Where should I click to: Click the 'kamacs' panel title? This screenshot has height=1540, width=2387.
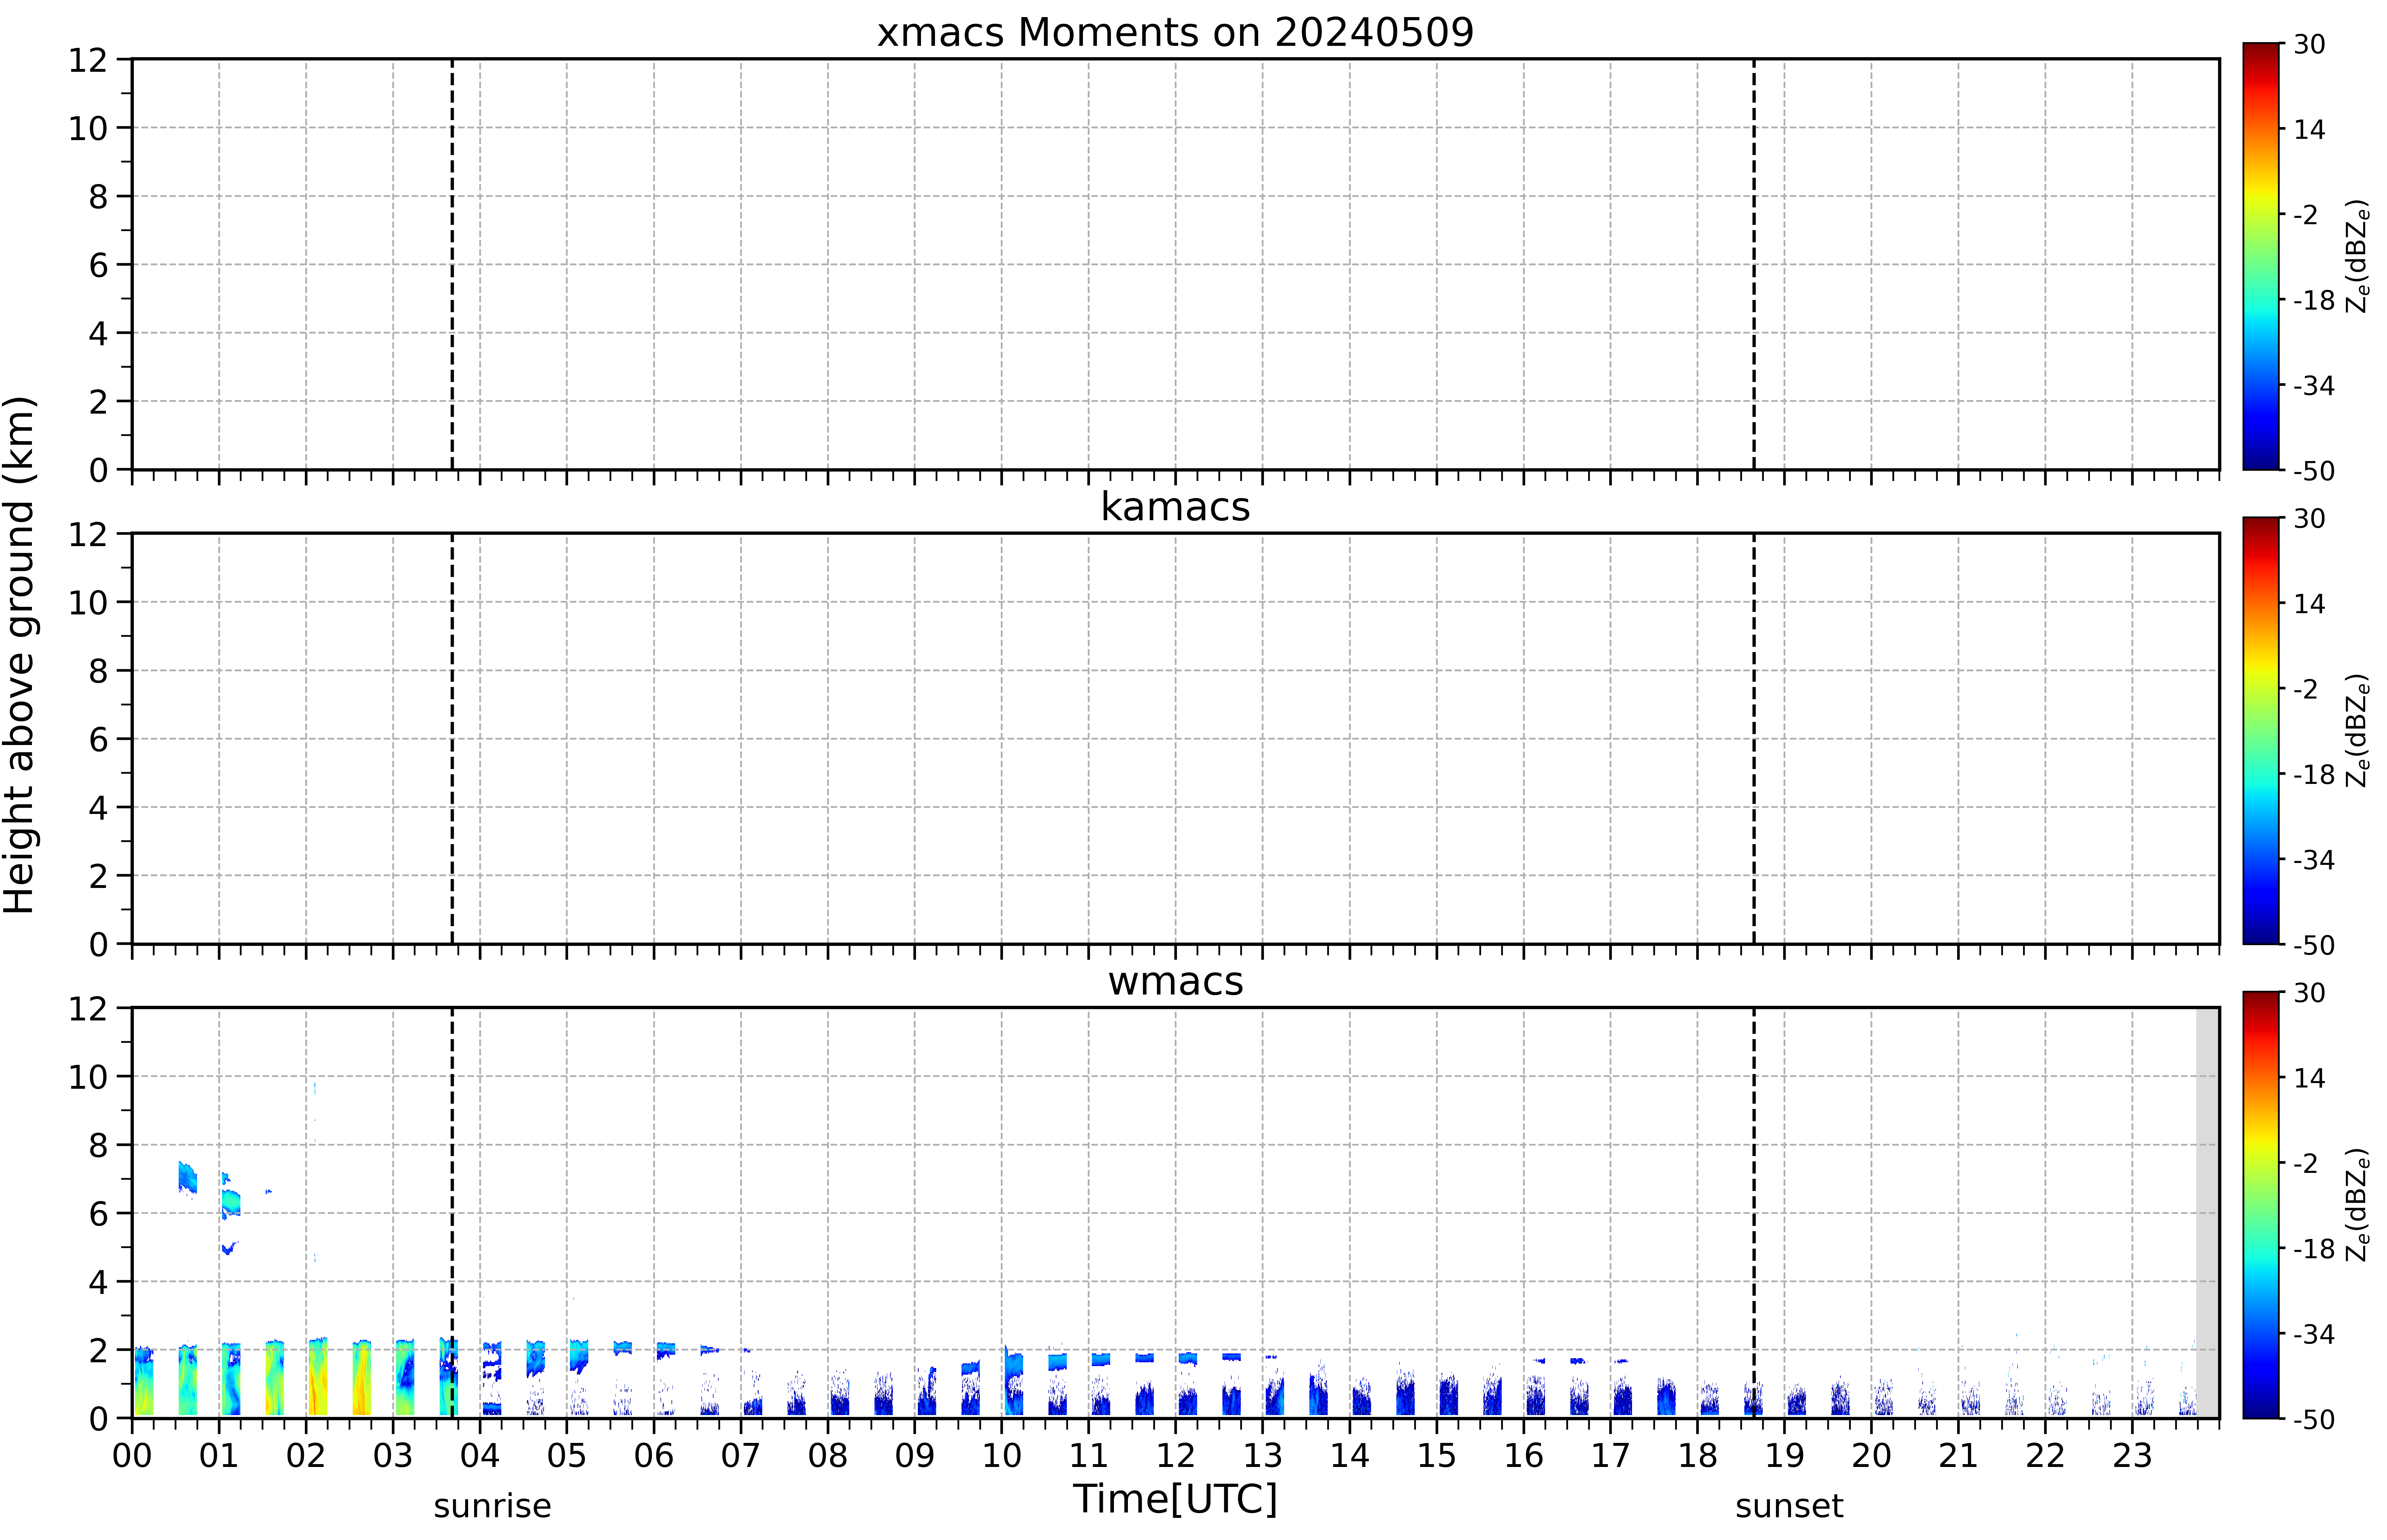[x=1175, y=507]
